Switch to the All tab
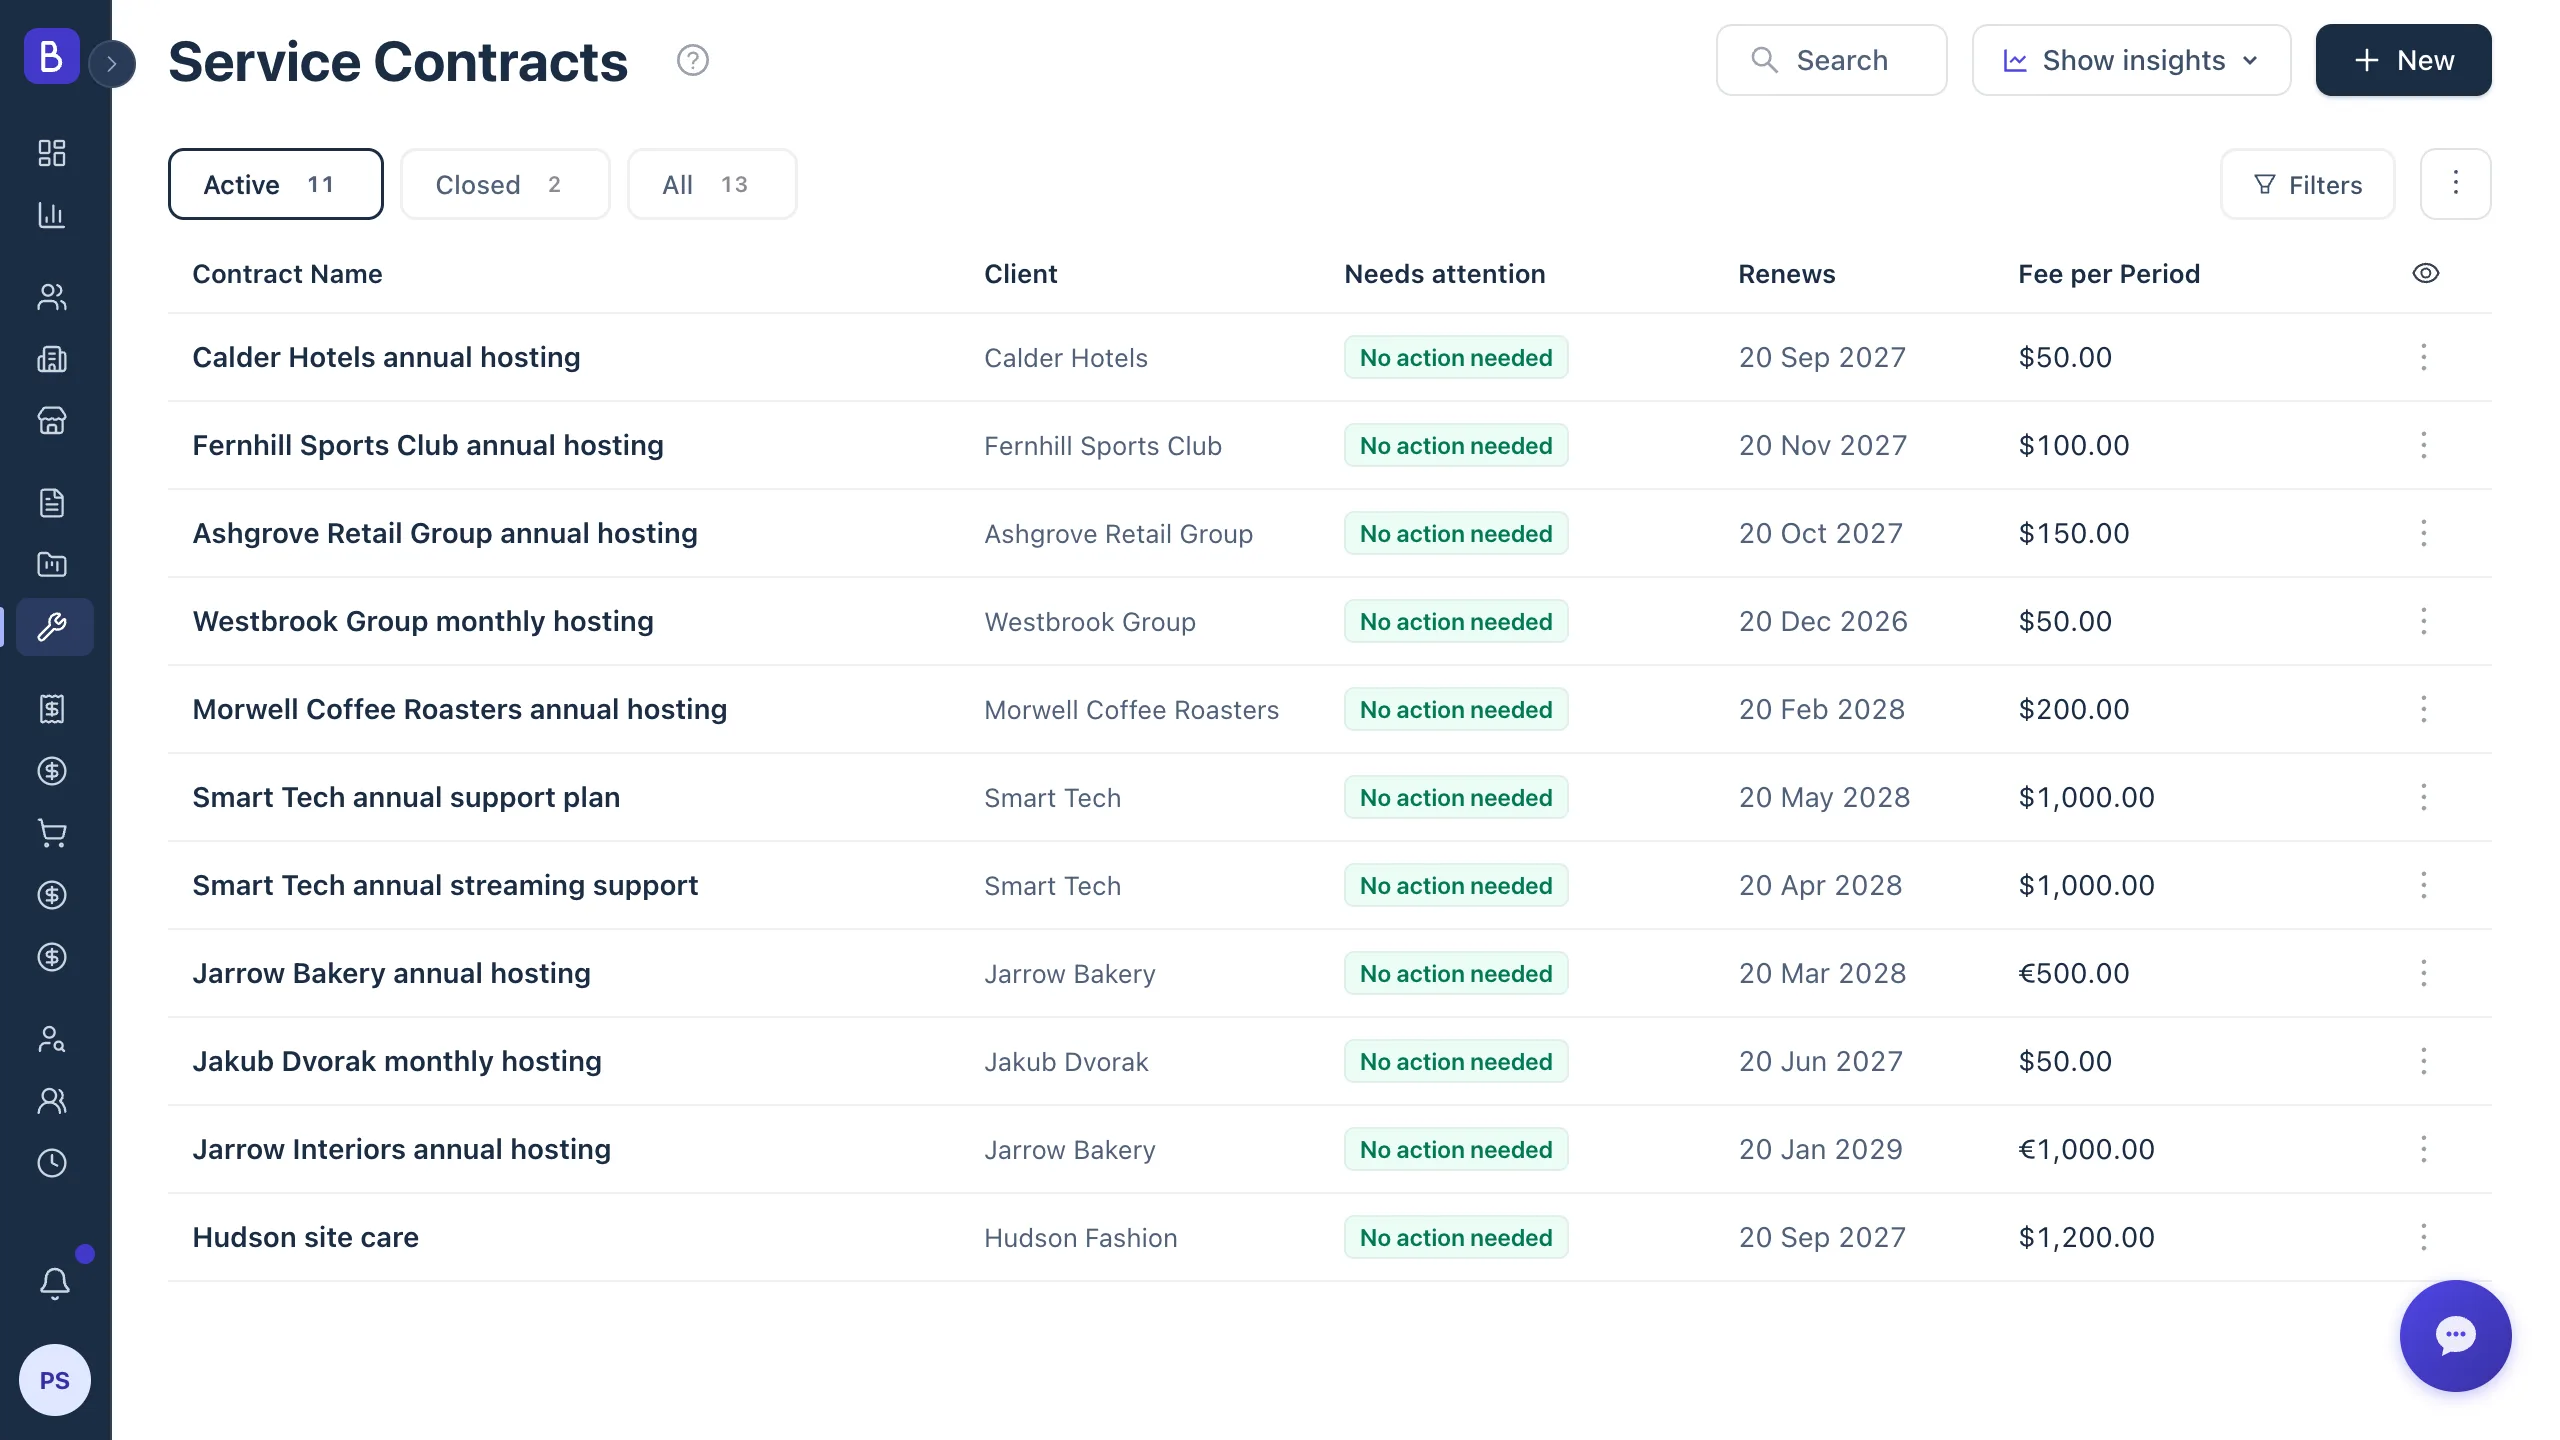Image resolution: width=2560 pixels, height=1440 pixels. tap(712, 184)
